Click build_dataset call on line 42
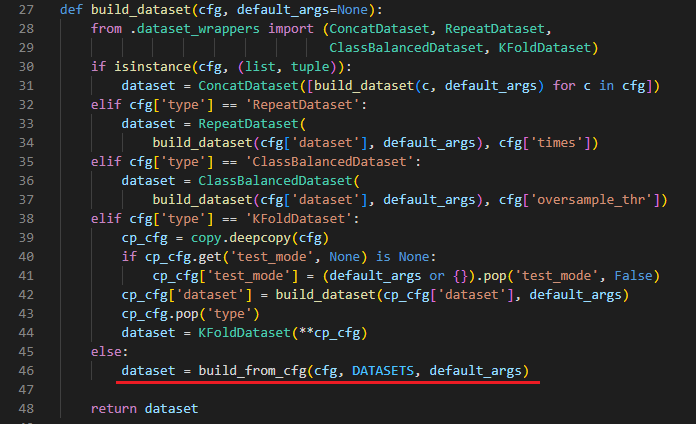The width and height of the screenshot is (696, 424). (x=325, y=295)
